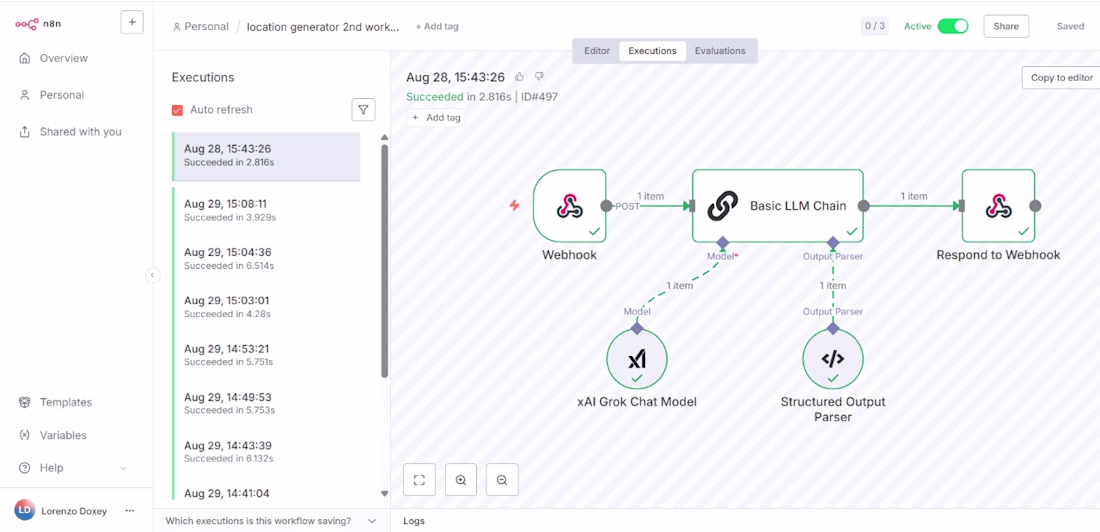1100x532 pixels.
Task: Select execution Aug 29, 15:04:36
Action: (267, 259)
